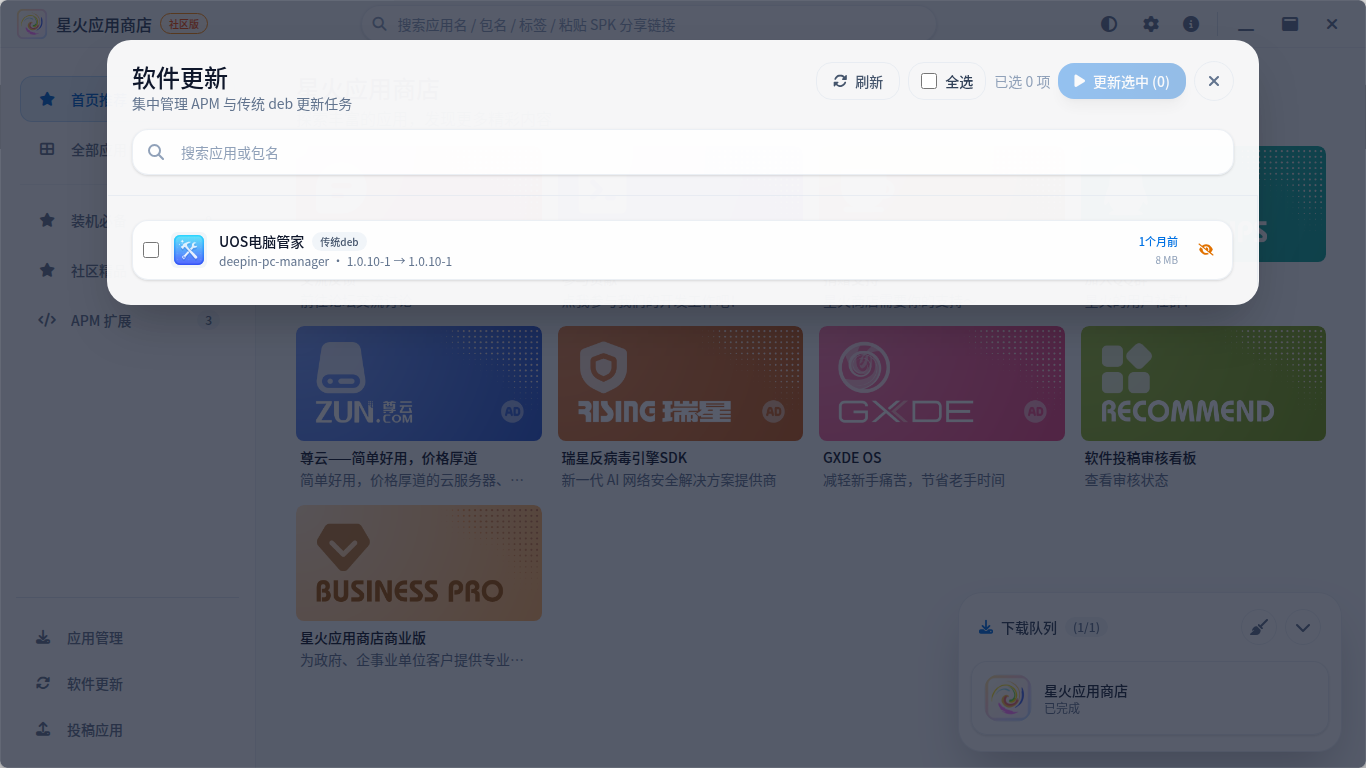
Task: Focus the 搜索应用或包名 search field
Action: 683,152
